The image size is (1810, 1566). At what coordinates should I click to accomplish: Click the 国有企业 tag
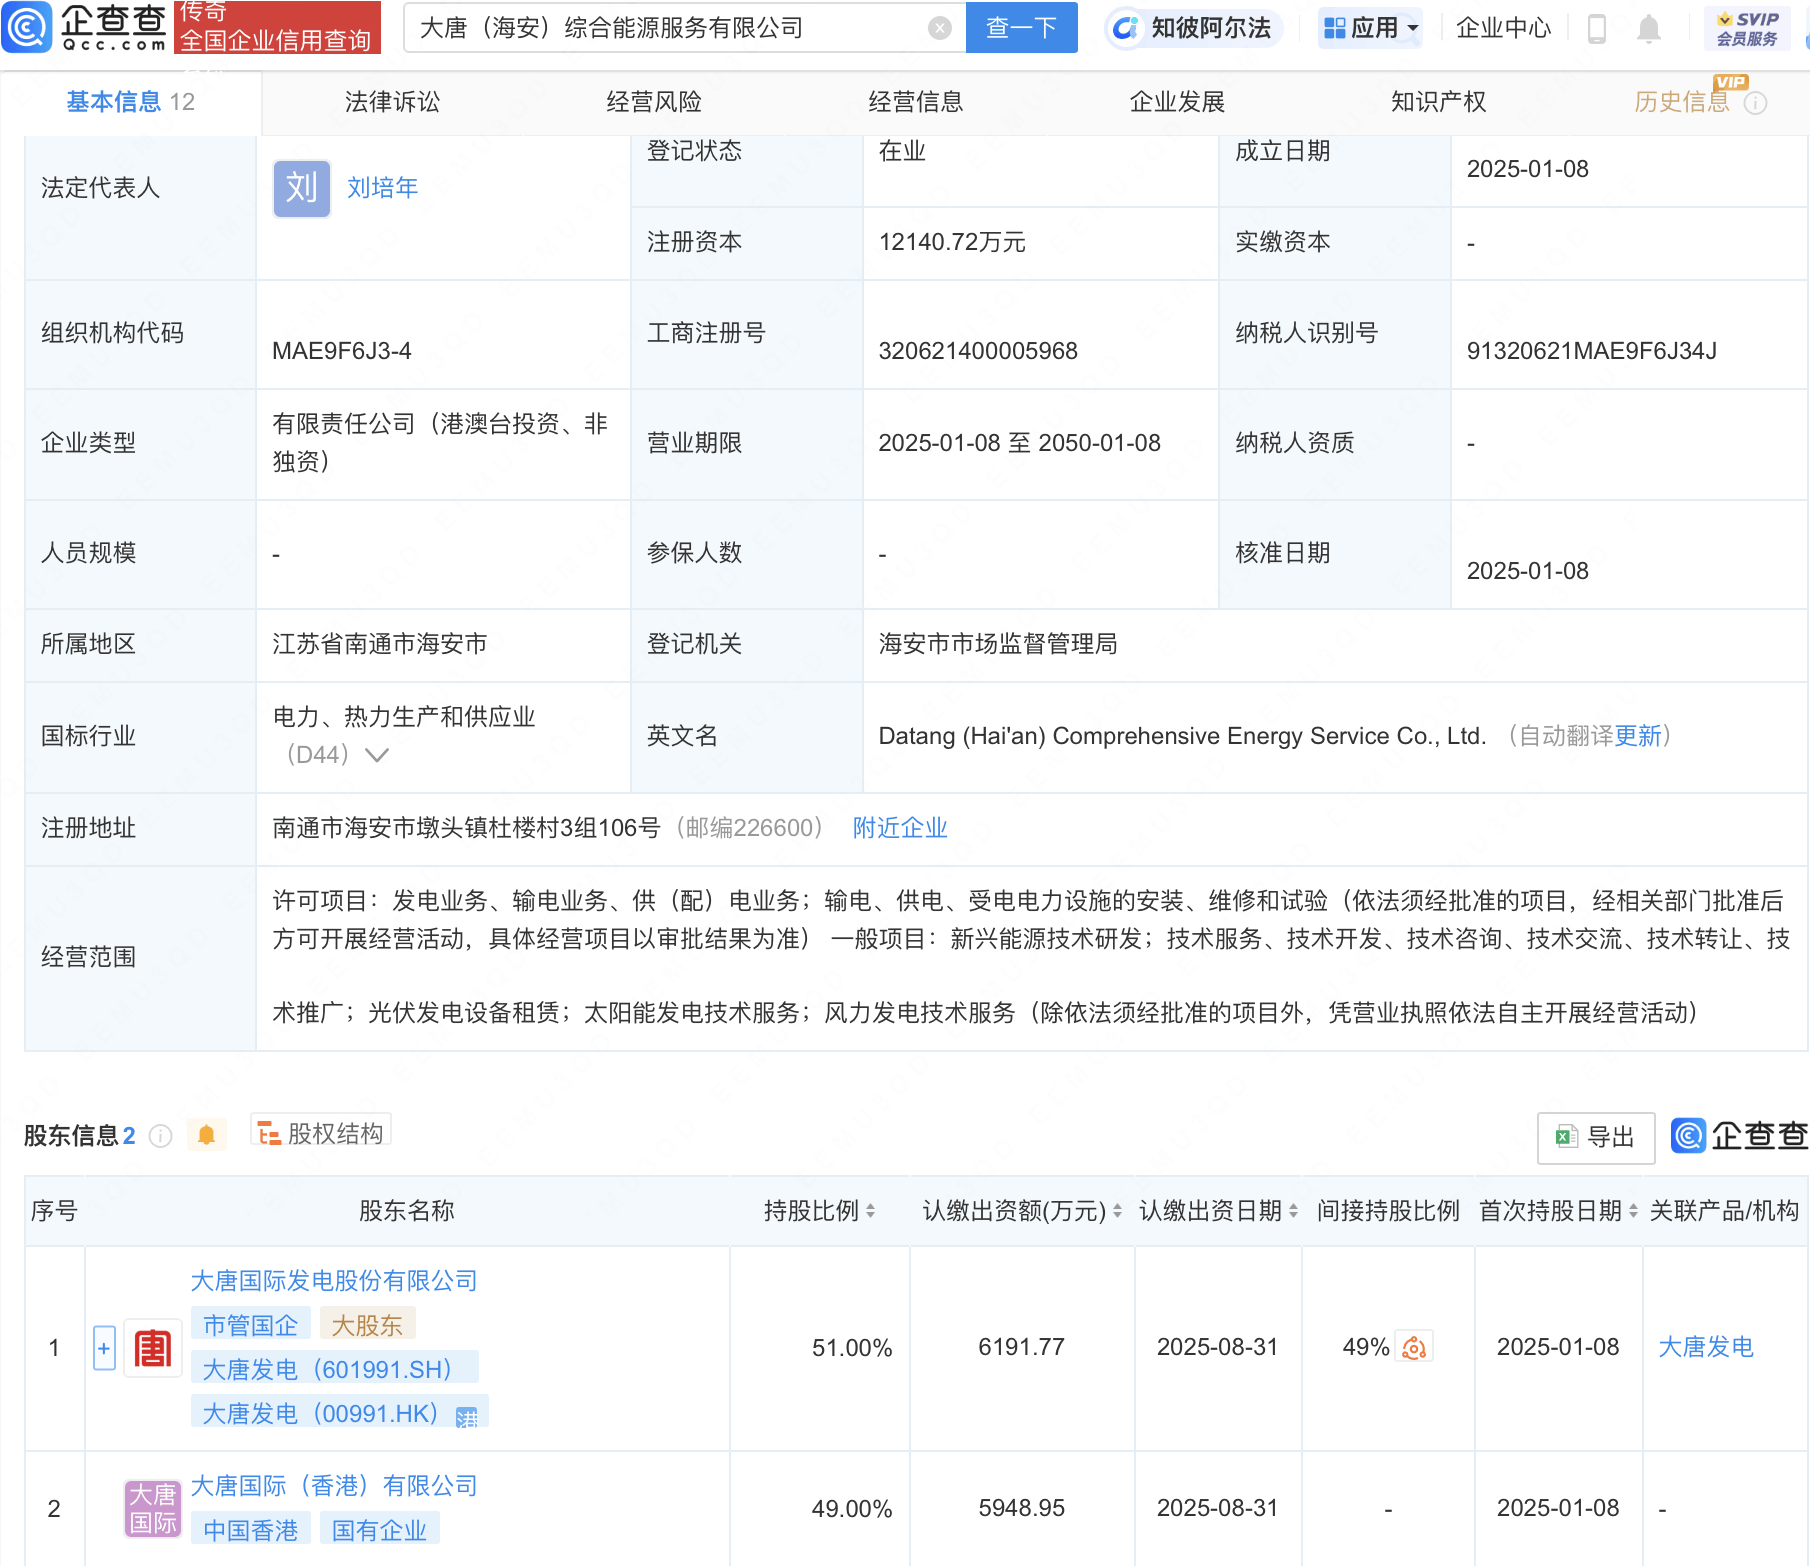(x=379, y=1530)
